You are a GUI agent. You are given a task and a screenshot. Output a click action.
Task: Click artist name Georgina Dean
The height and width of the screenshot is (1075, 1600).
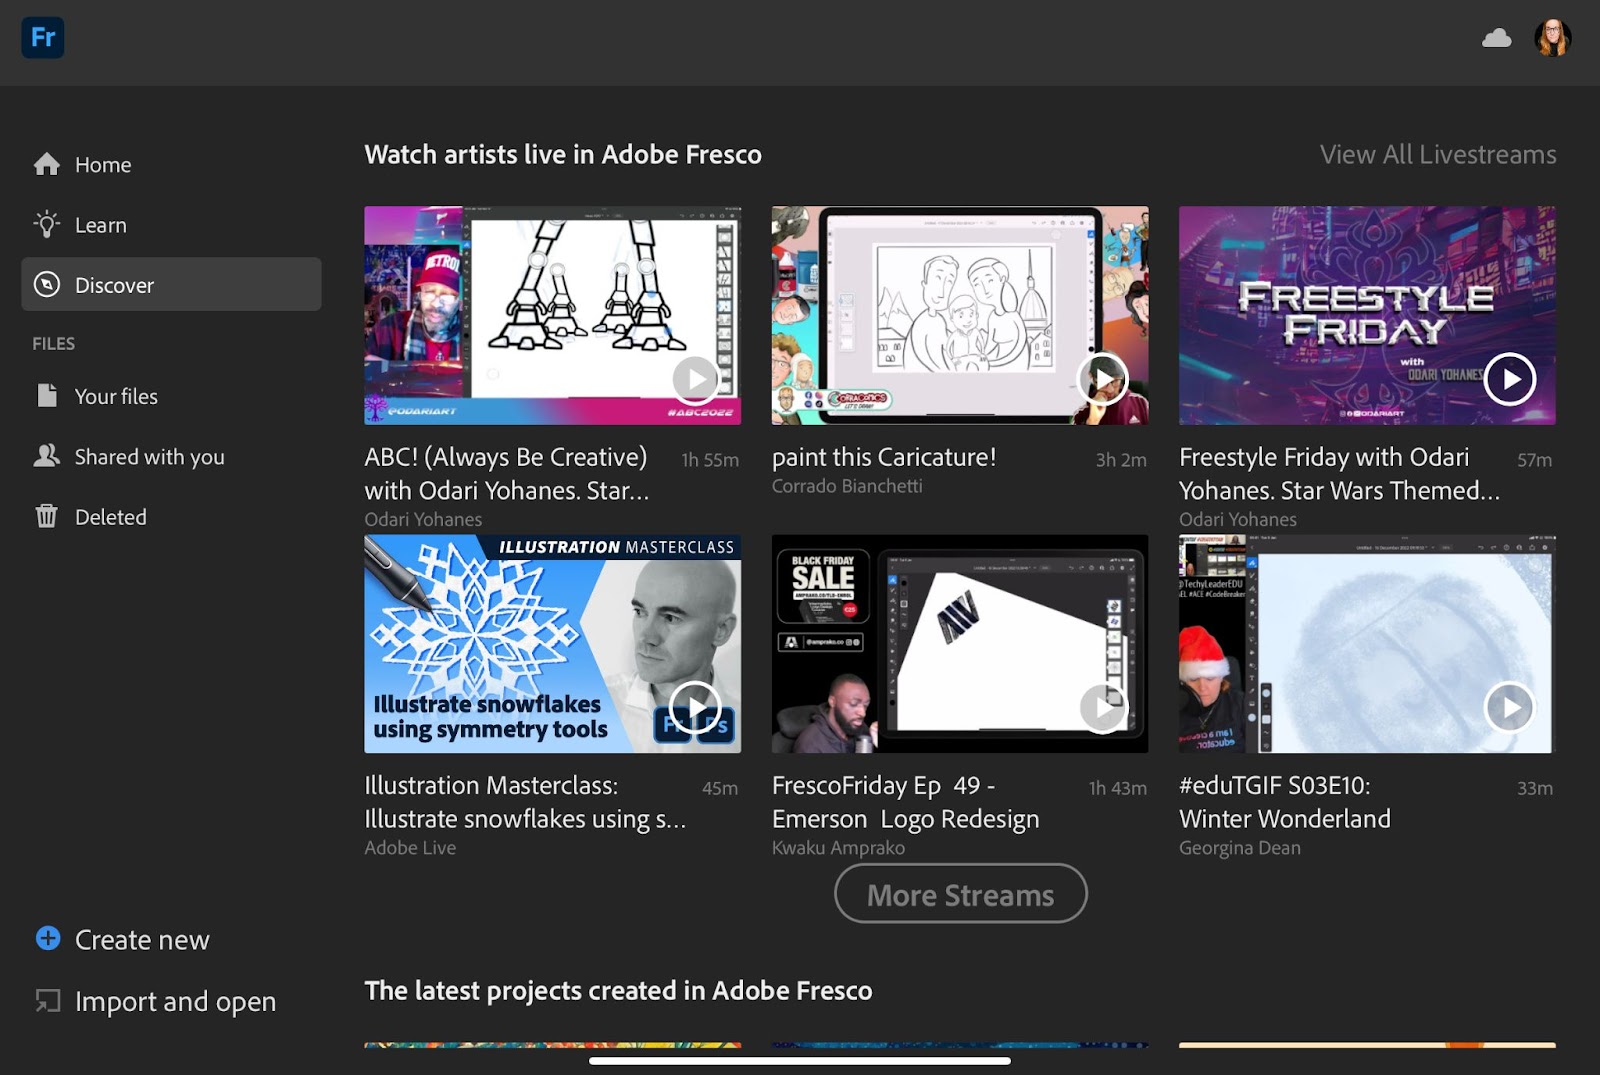1240,847
